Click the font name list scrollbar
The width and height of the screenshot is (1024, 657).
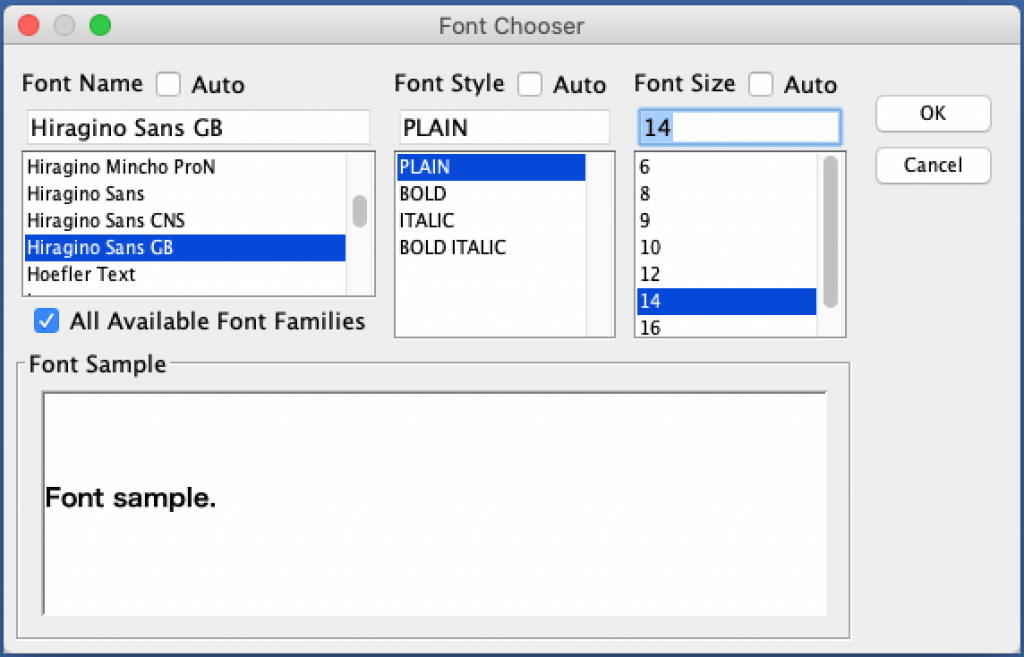pos(359,211)
